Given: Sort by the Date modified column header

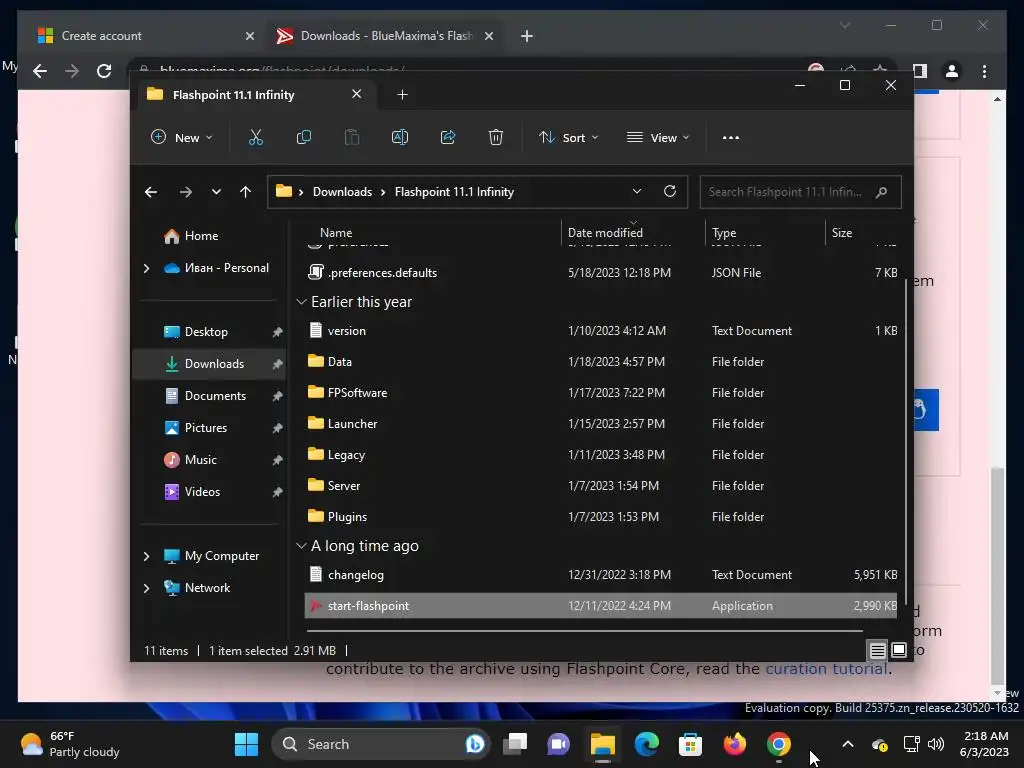Looking at the screenshot, I should point(633,232).
